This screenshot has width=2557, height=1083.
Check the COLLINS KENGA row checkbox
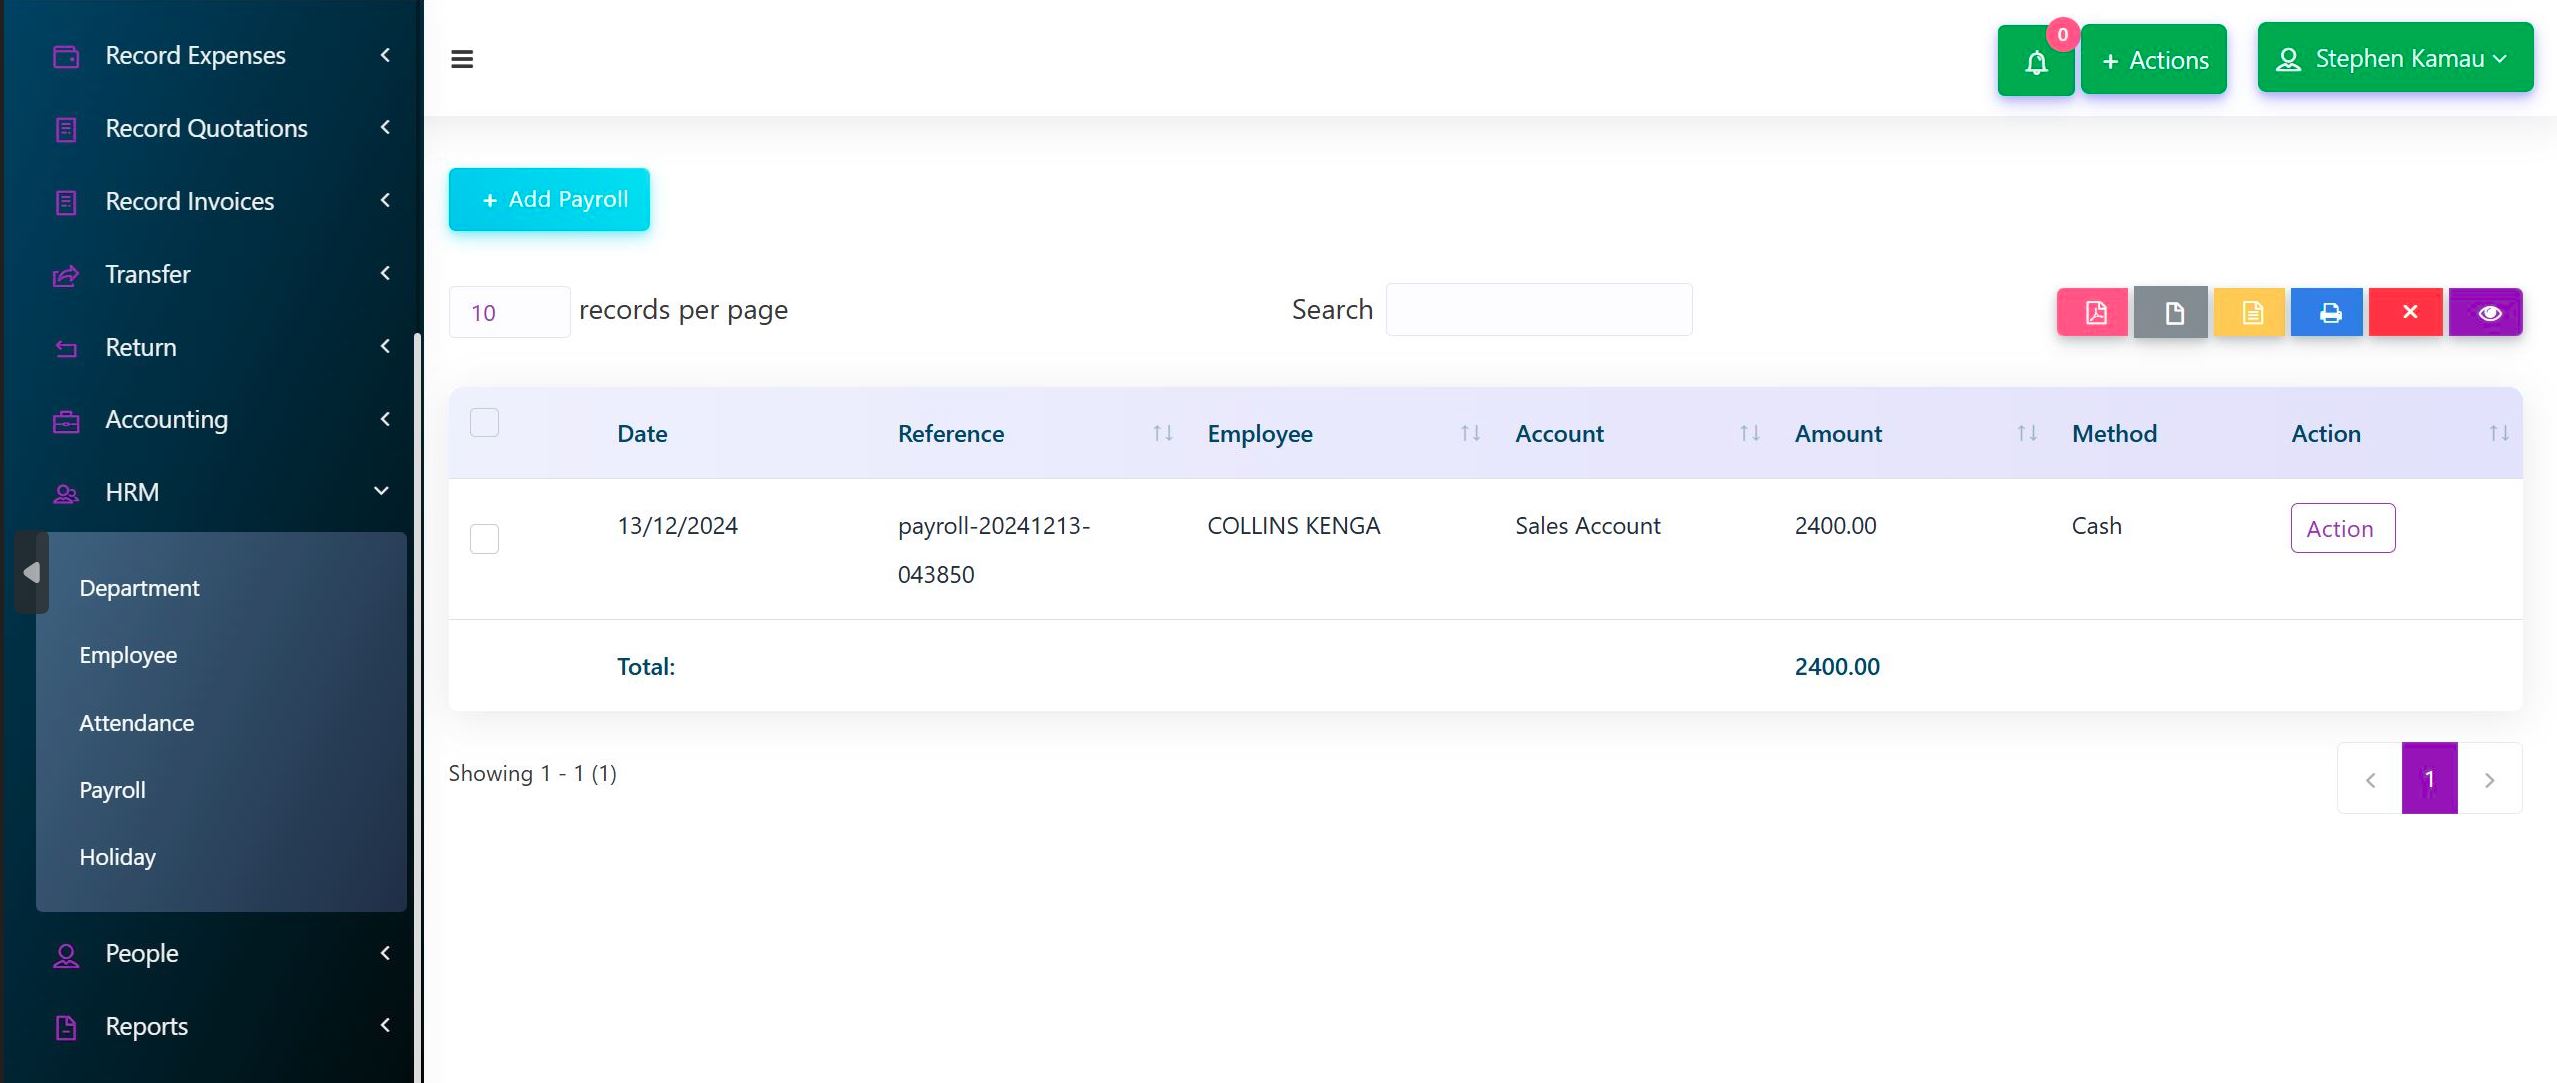484,539
